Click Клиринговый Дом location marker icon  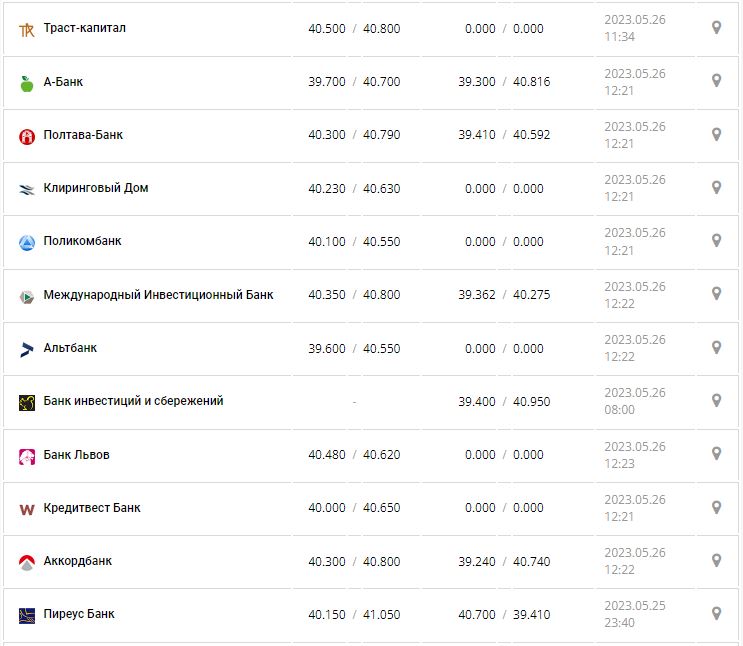(x=716, y=187)
